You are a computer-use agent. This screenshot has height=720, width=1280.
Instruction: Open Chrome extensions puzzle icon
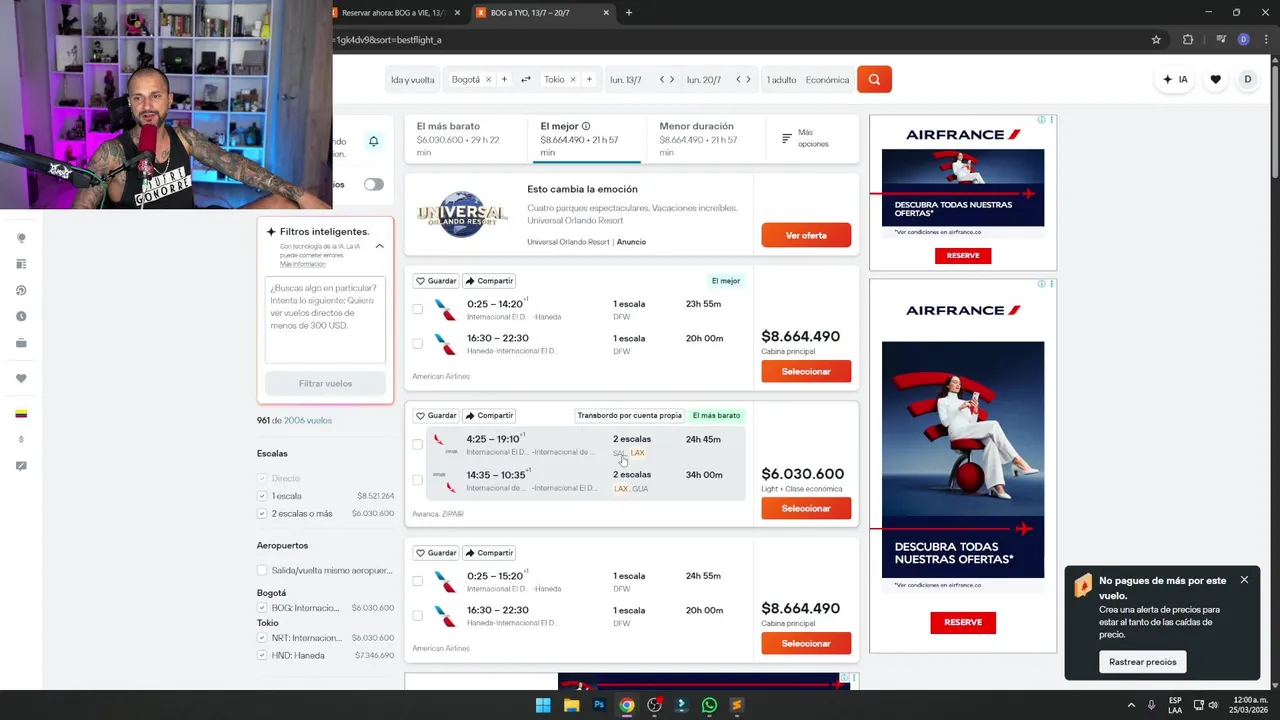pos(1188,40)
